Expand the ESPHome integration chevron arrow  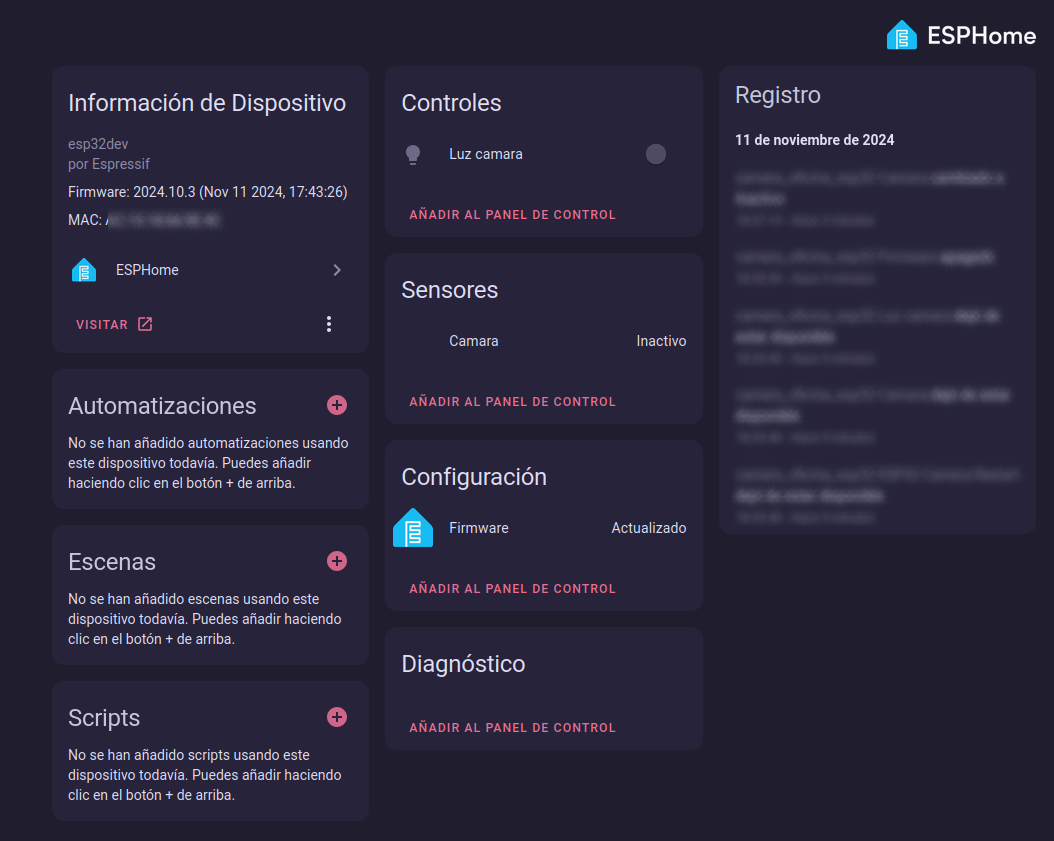(337, 270)
